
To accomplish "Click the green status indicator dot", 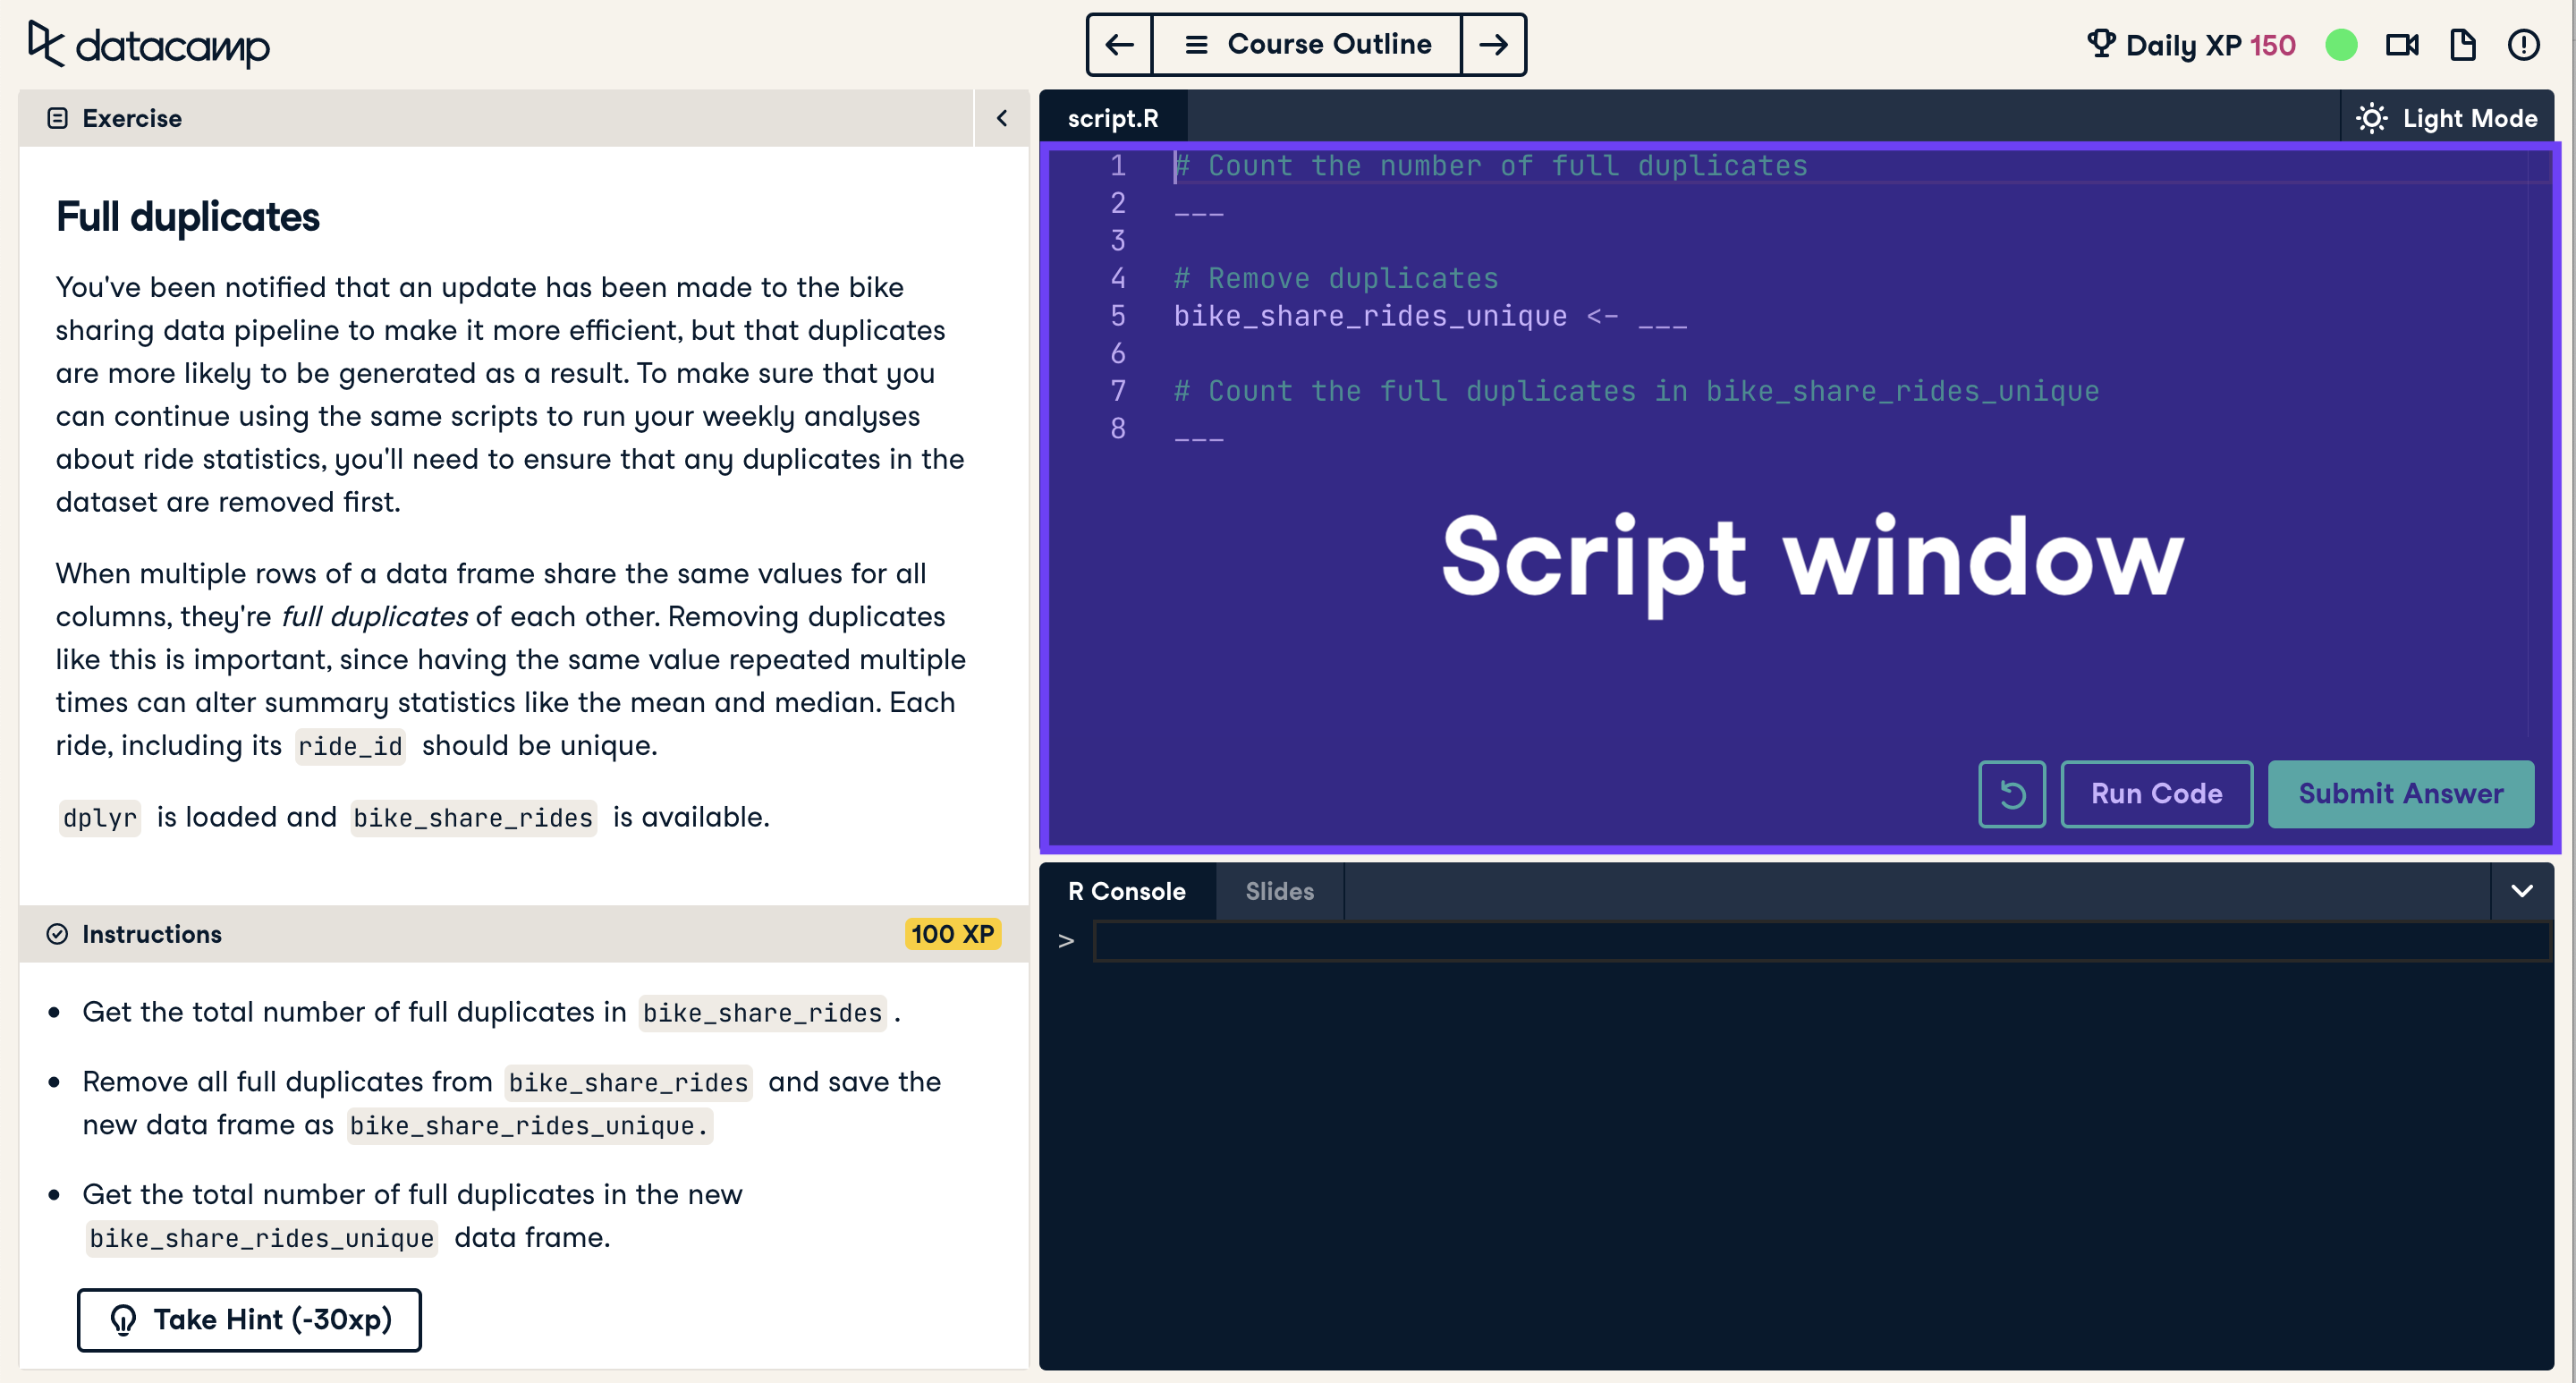I will click(x=2341, y=45).
